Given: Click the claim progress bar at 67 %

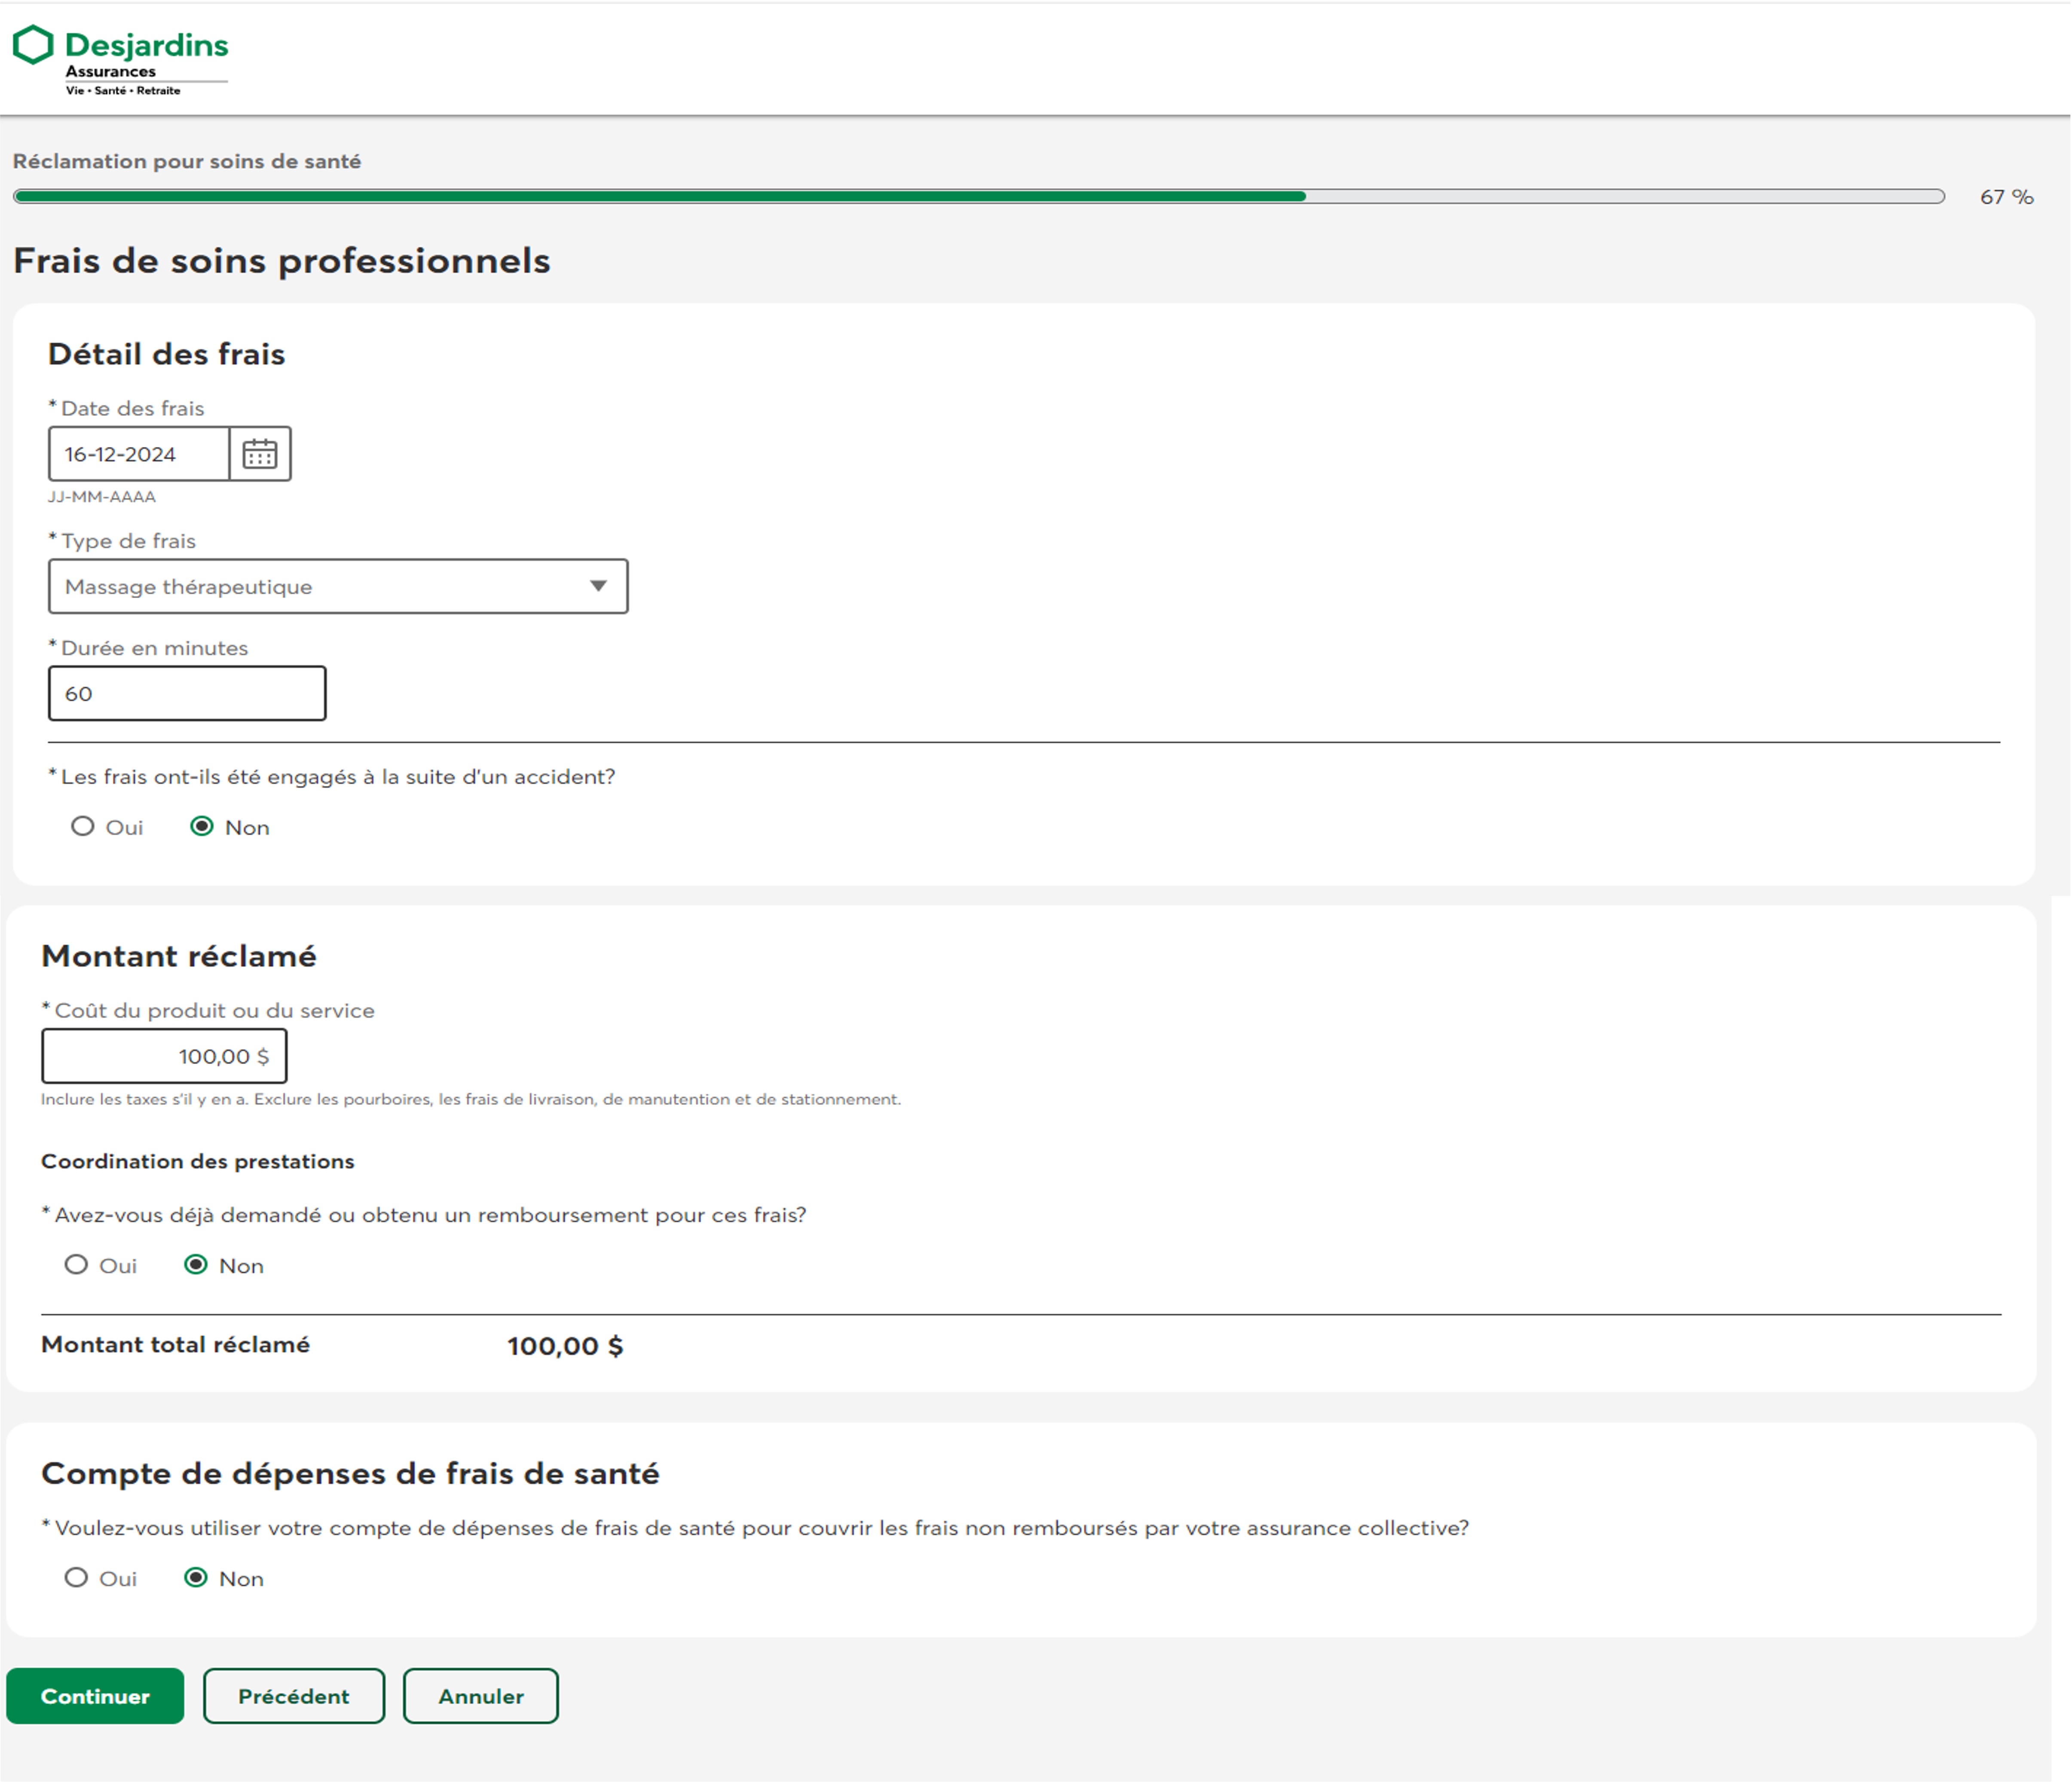Looking at the screenshot, I should (979, 197).
